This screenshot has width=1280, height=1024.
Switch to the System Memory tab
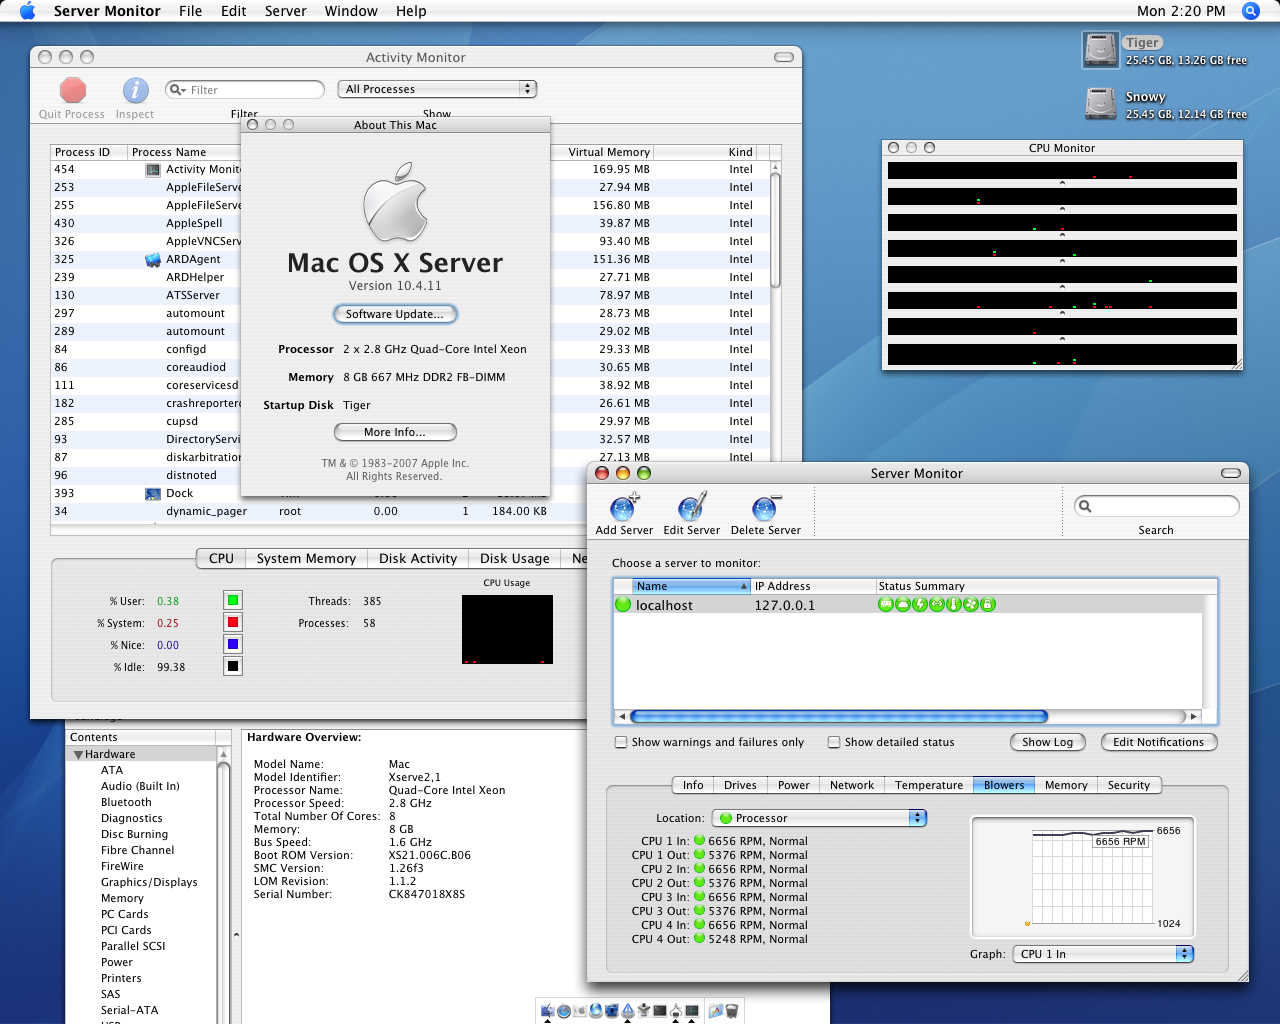pyautogui.click(x=306, y=558)
